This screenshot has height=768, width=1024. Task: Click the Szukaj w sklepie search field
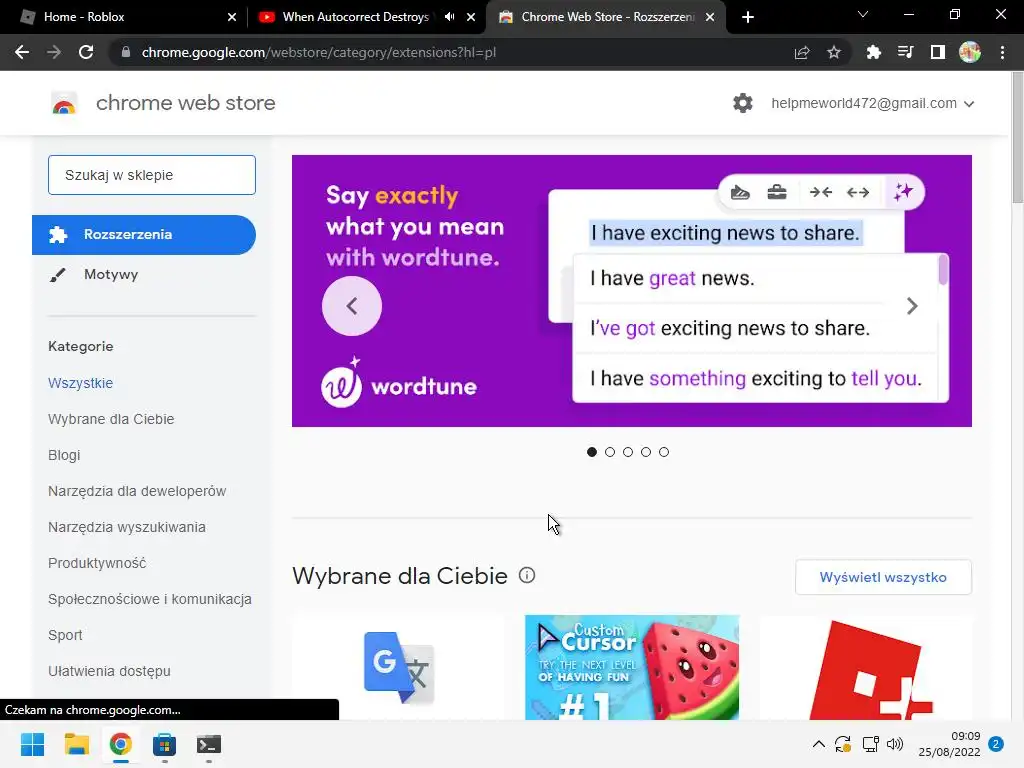(x=152, y=175)
